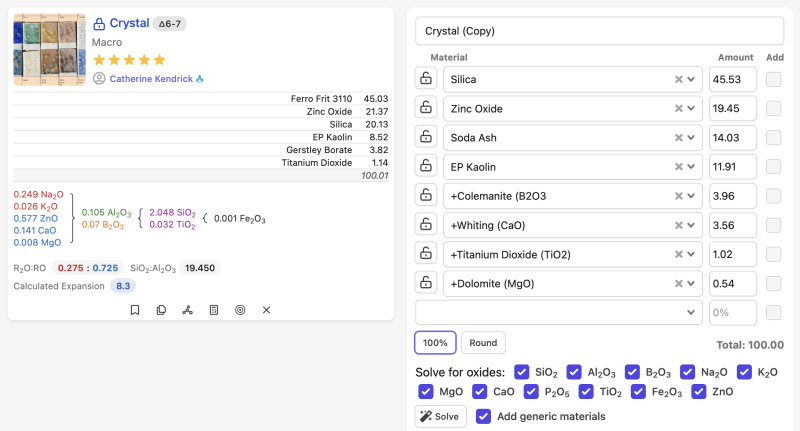Lock the +Dolomite (MgO) material row

tap(426, 283)
